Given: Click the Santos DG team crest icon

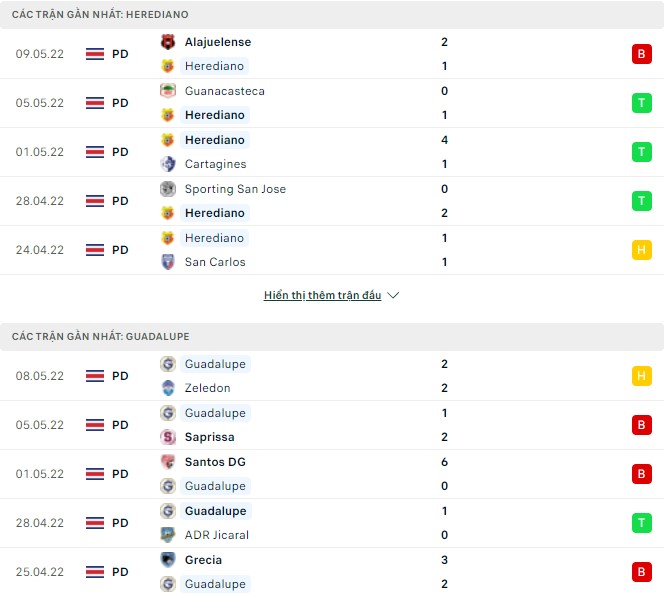Looking at the screenshot, I should tap(167, 462).
